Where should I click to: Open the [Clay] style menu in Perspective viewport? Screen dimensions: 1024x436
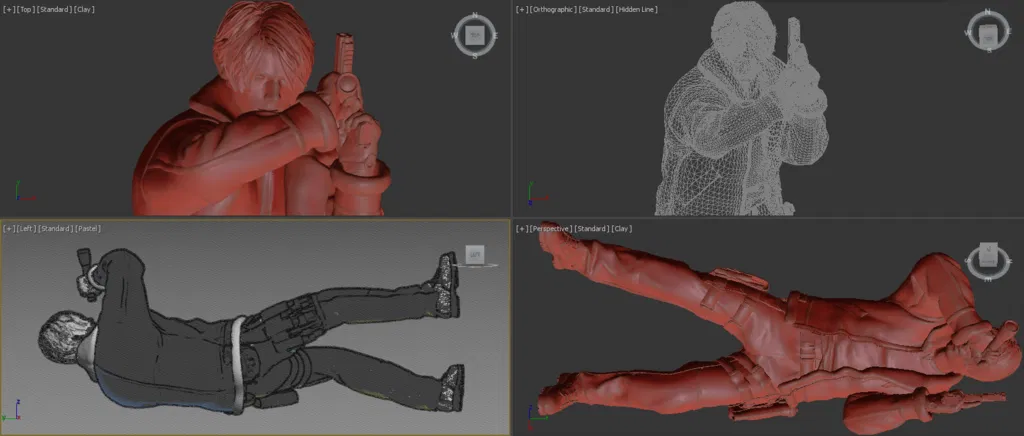pos(622,228)
